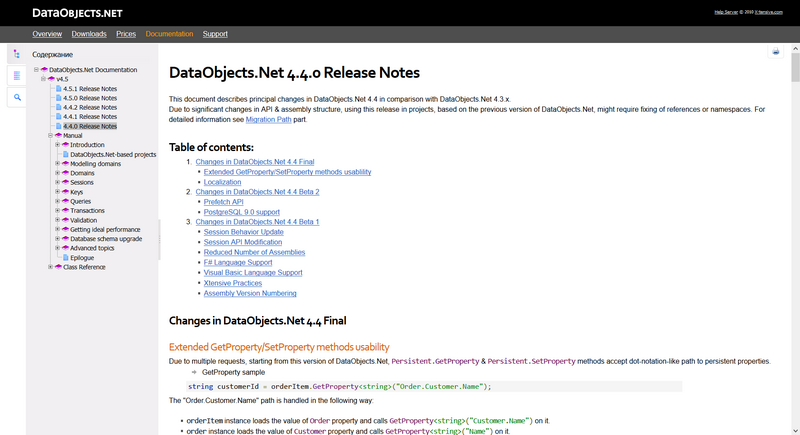Click the book icon next to Domains

65,173
